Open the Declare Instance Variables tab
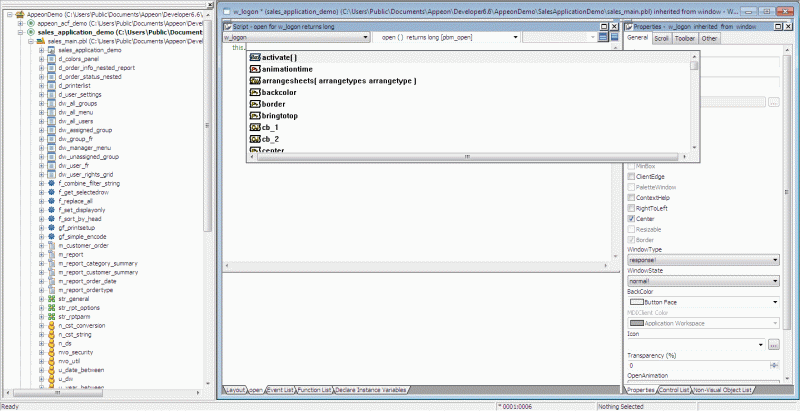Screen dimensions: 800x411 371,390
